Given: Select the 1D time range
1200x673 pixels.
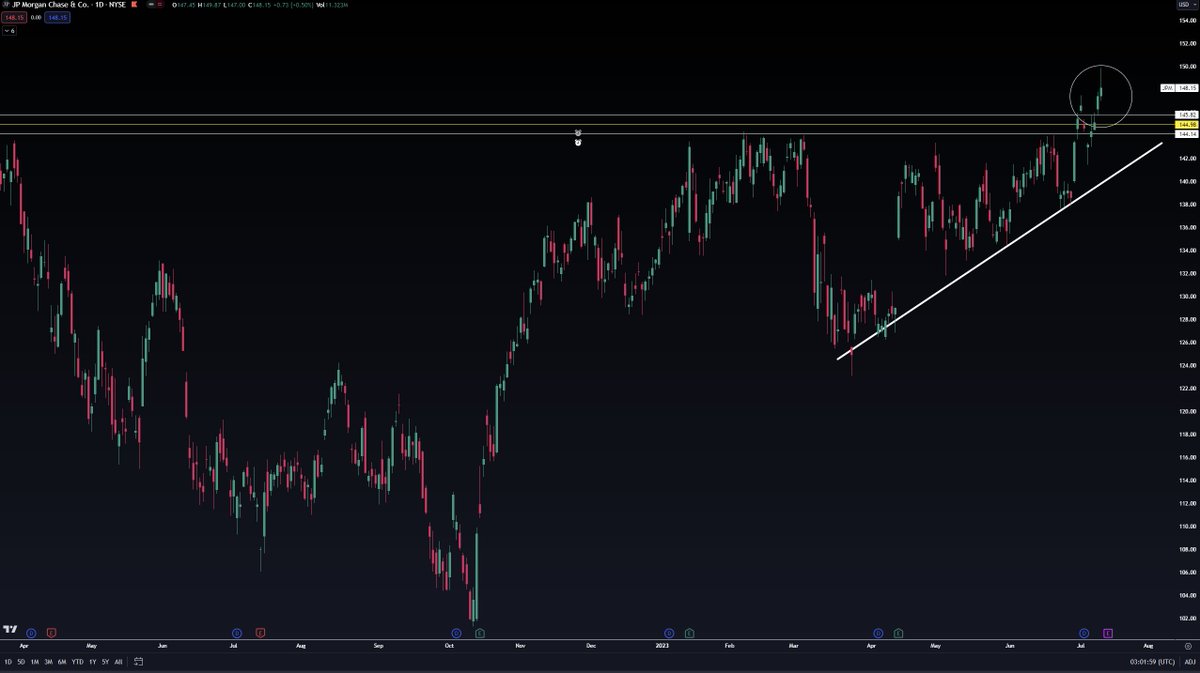Looking at the screenshot, I should 8,662.
